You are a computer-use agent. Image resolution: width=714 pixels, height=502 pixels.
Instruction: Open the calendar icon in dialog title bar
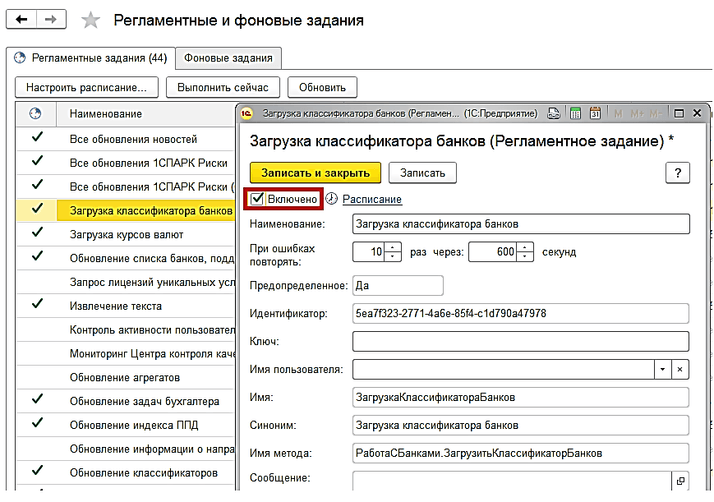(594, 114)
